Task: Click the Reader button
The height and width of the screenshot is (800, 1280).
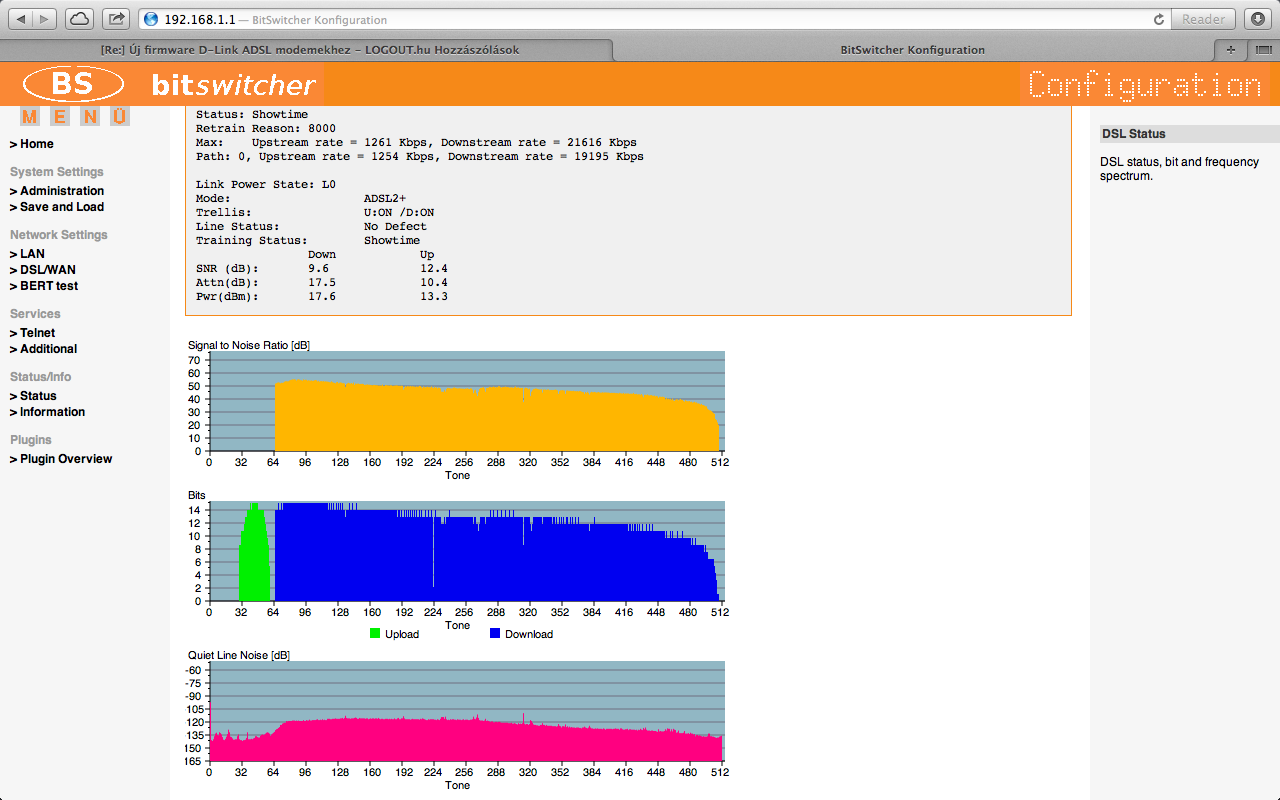Action: [1203, 19]
